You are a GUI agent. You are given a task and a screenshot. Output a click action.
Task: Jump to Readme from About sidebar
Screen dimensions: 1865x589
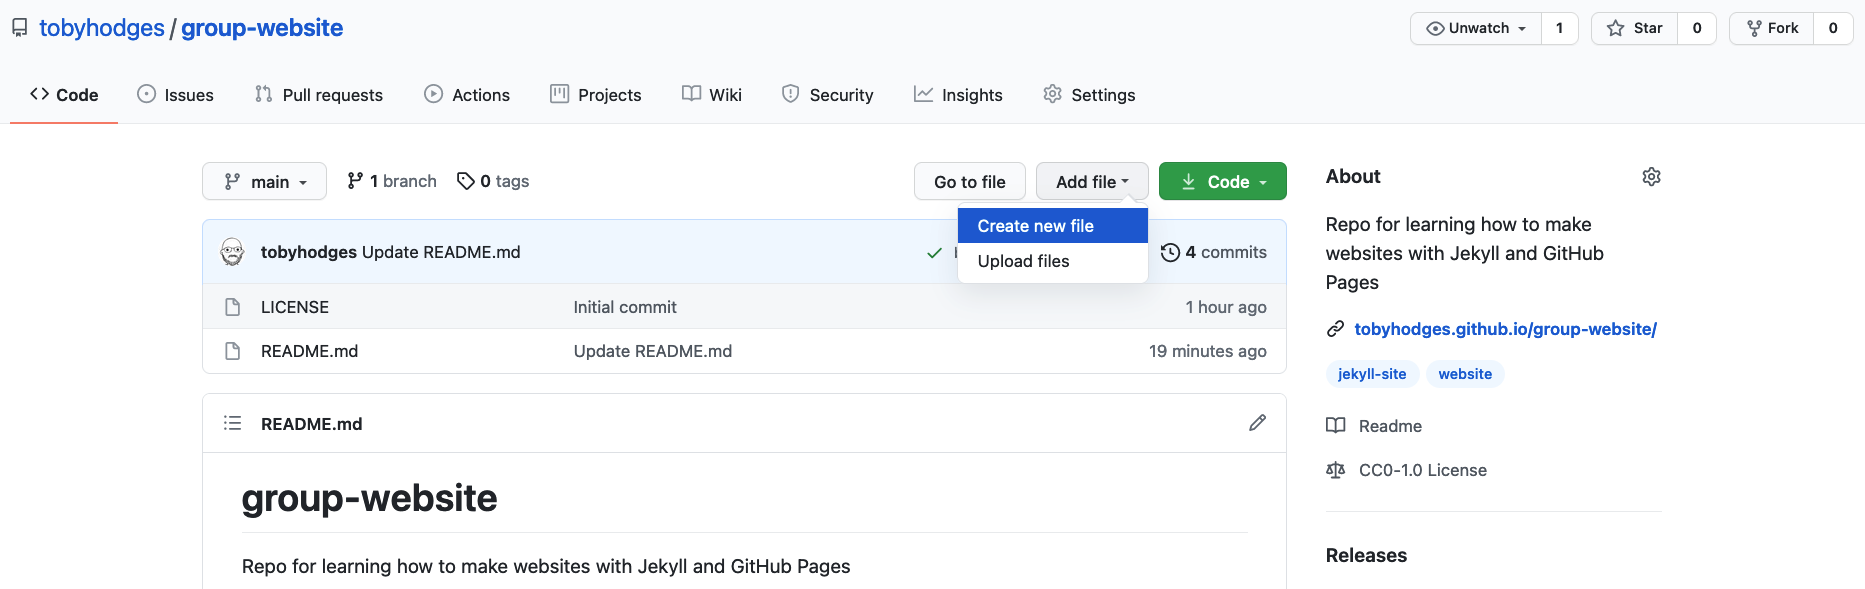click(x=1374, y=426)
